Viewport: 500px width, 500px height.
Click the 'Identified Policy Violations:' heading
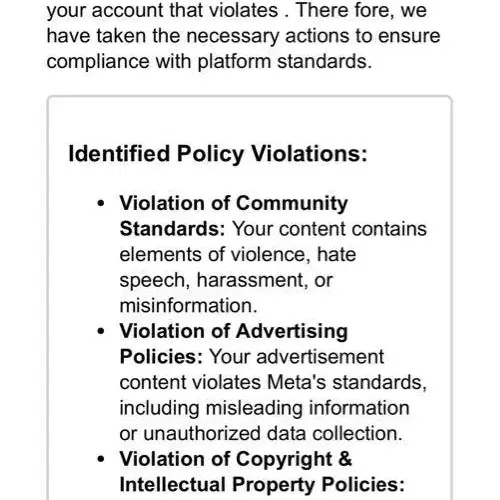[218, 154]
